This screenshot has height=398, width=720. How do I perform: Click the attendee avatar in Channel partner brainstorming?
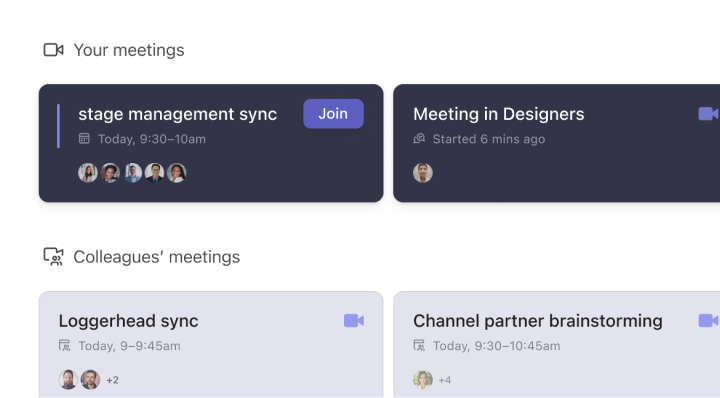tap(423, 380)
